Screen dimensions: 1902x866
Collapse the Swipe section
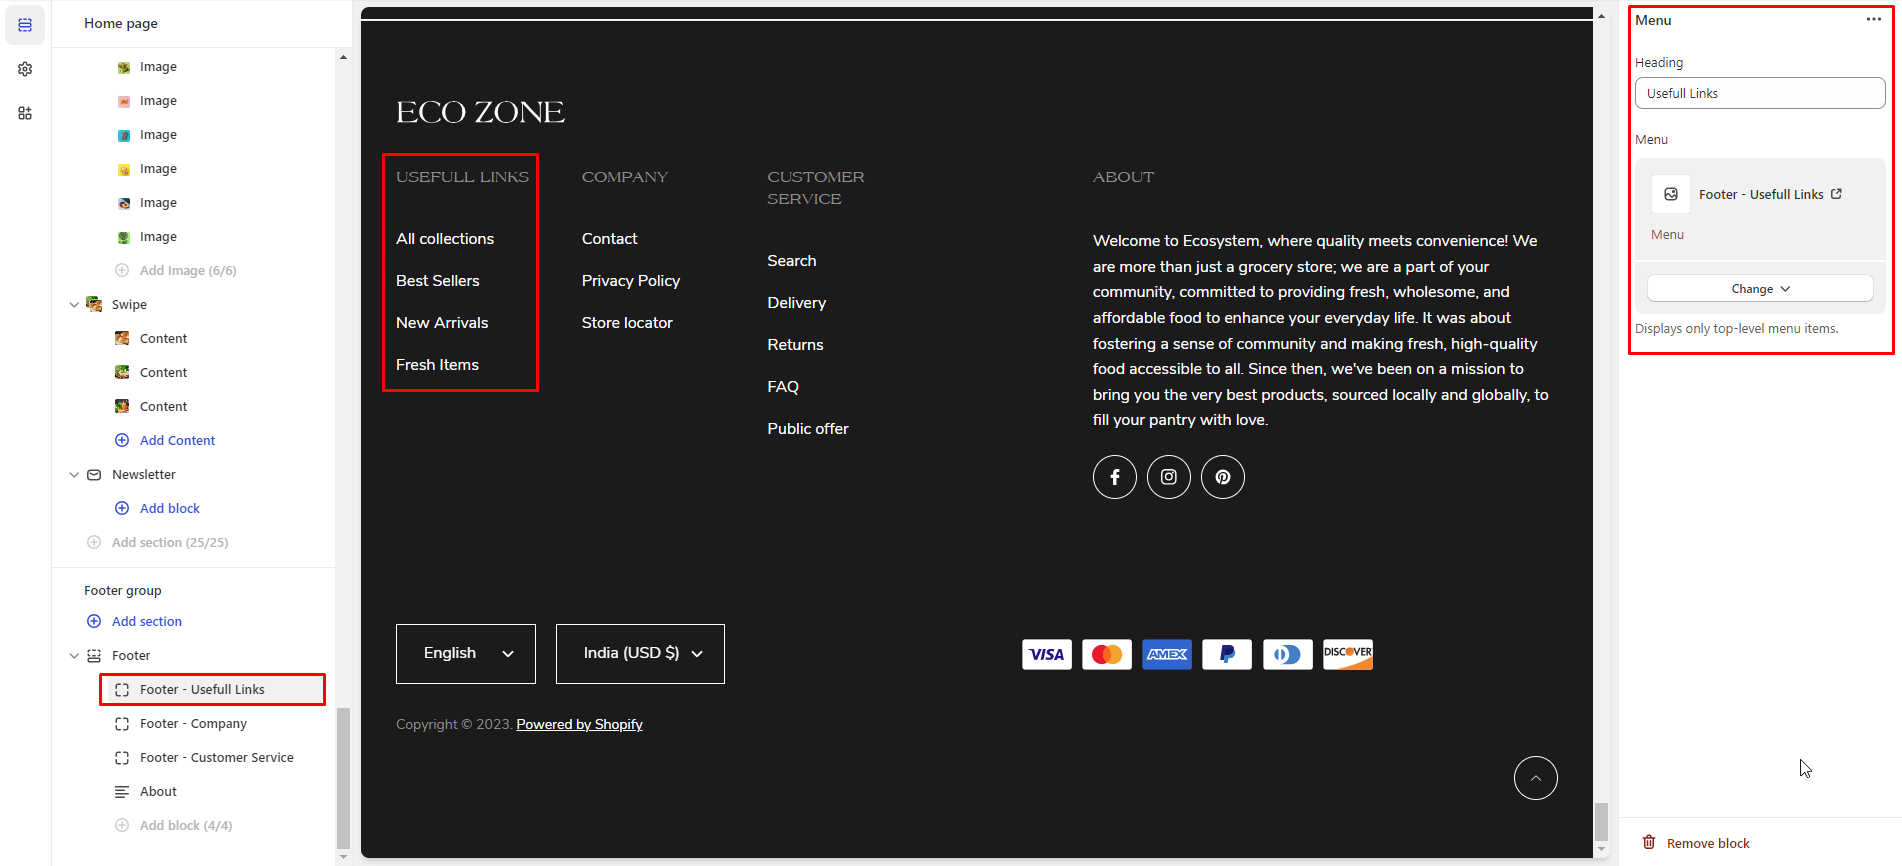[x=74, y=305]
